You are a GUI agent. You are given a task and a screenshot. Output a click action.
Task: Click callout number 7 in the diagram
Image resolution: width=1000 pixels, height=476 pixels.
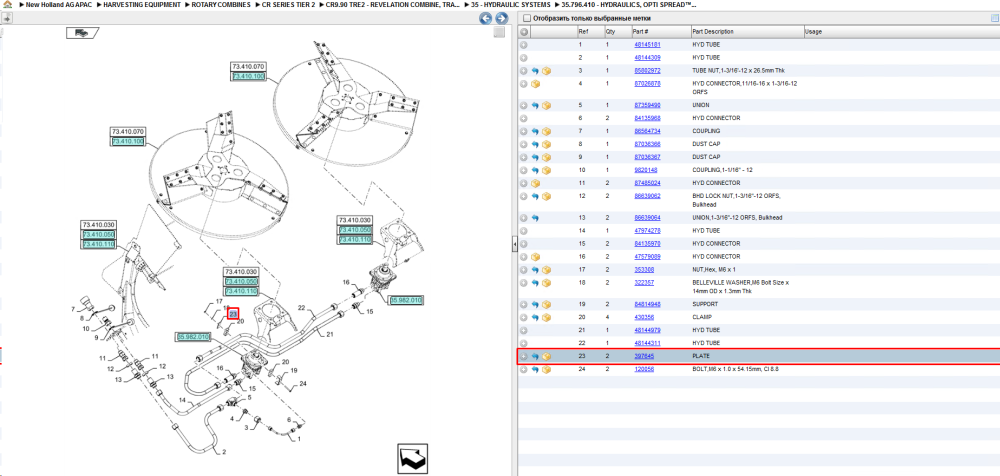[73, 309]
